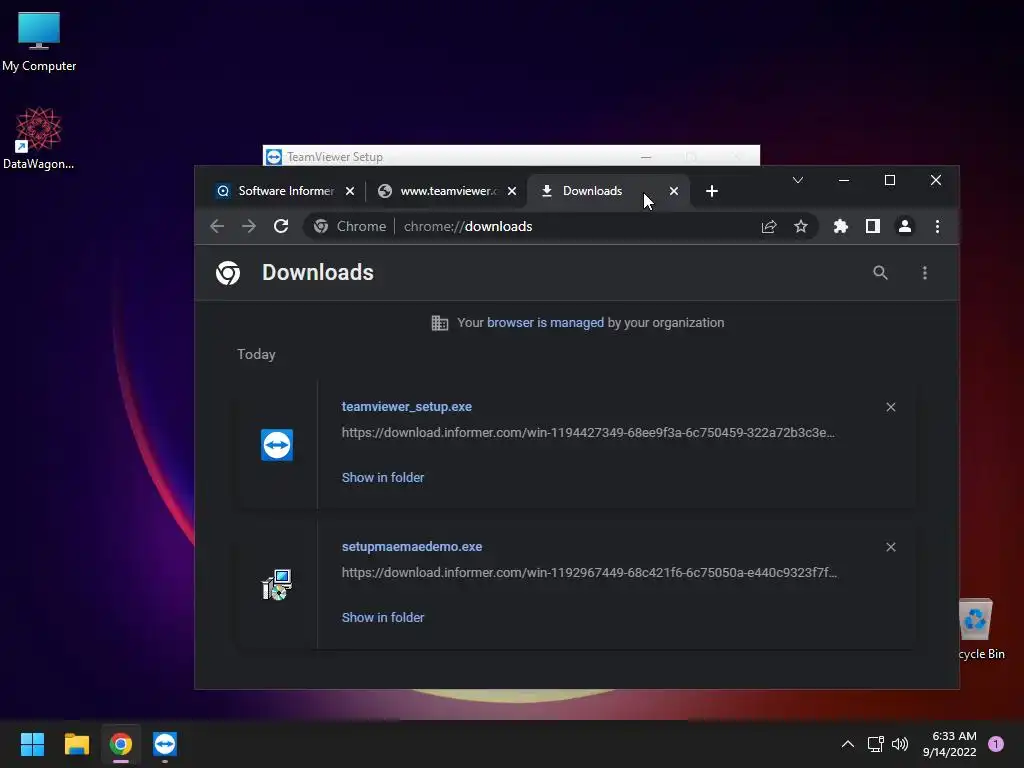Click the TeamViewer file icon in downloads list
Viewport: 1024px width, 768px height.
point(277,445)
